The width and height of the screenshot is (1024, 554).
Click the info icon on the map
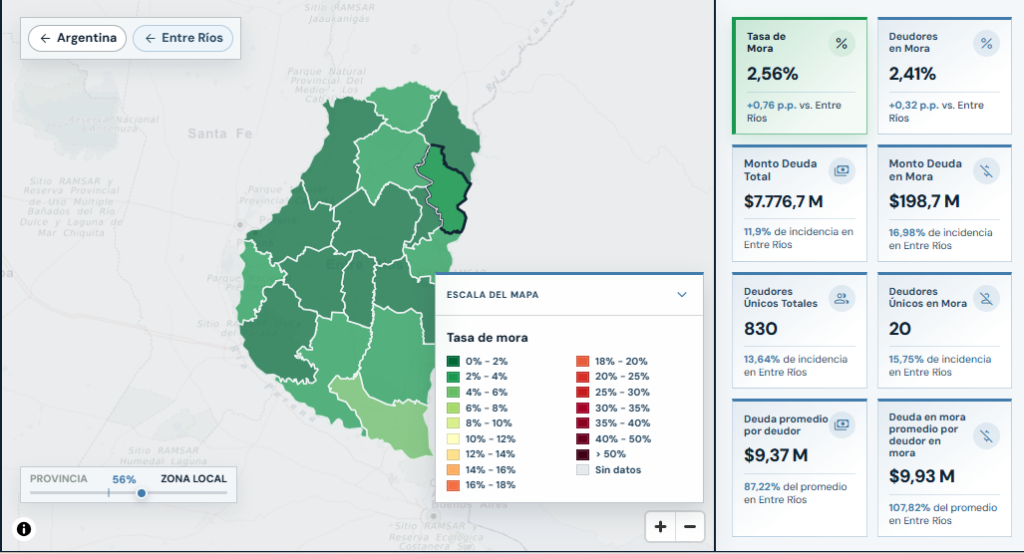coord(24,529)
